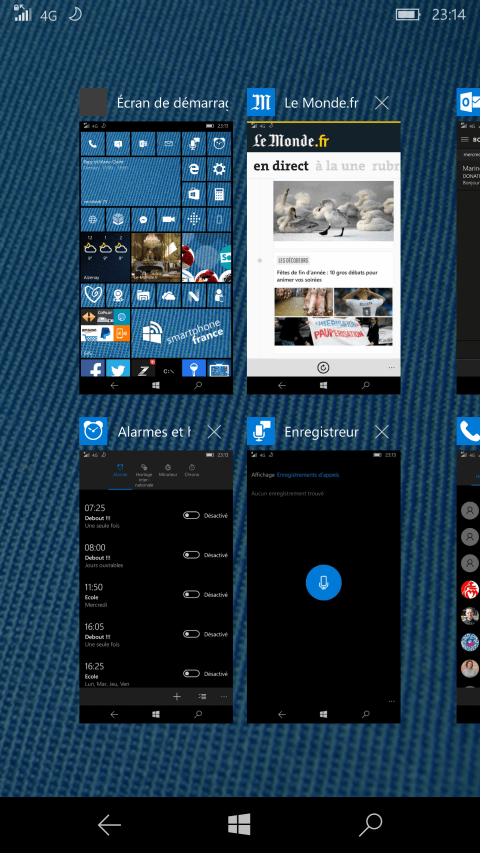The width and height of the screenshot is (480, 853).
Task: Tap the Alarmes et horloge clock icon
Action: [93, 431]
